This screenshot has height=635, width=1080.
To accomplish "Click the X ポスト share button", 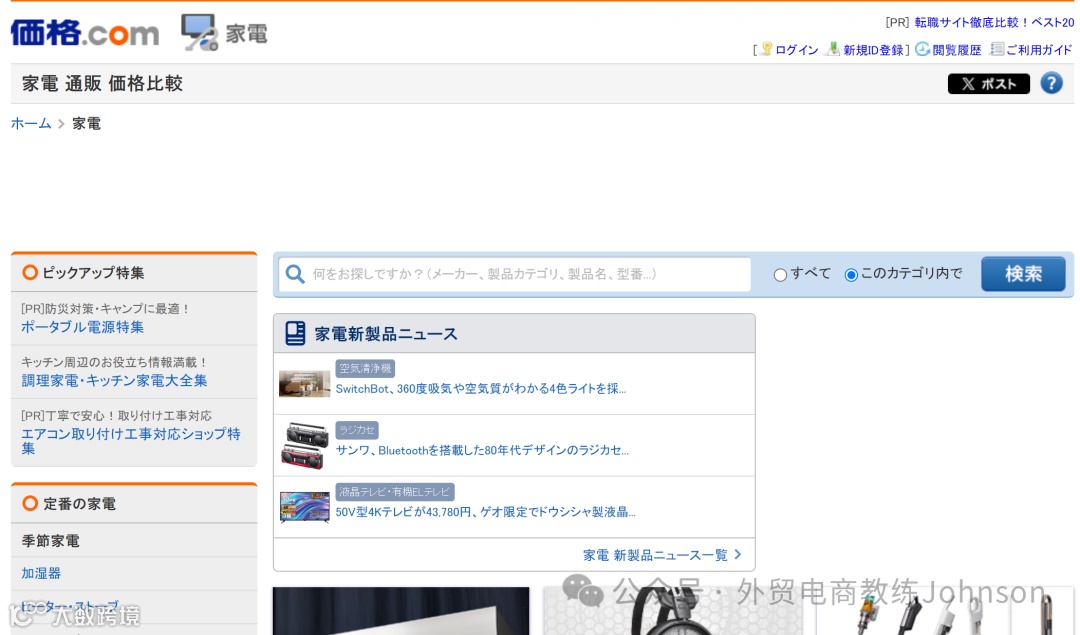I will pyautogui.click(x=988, y=84).
